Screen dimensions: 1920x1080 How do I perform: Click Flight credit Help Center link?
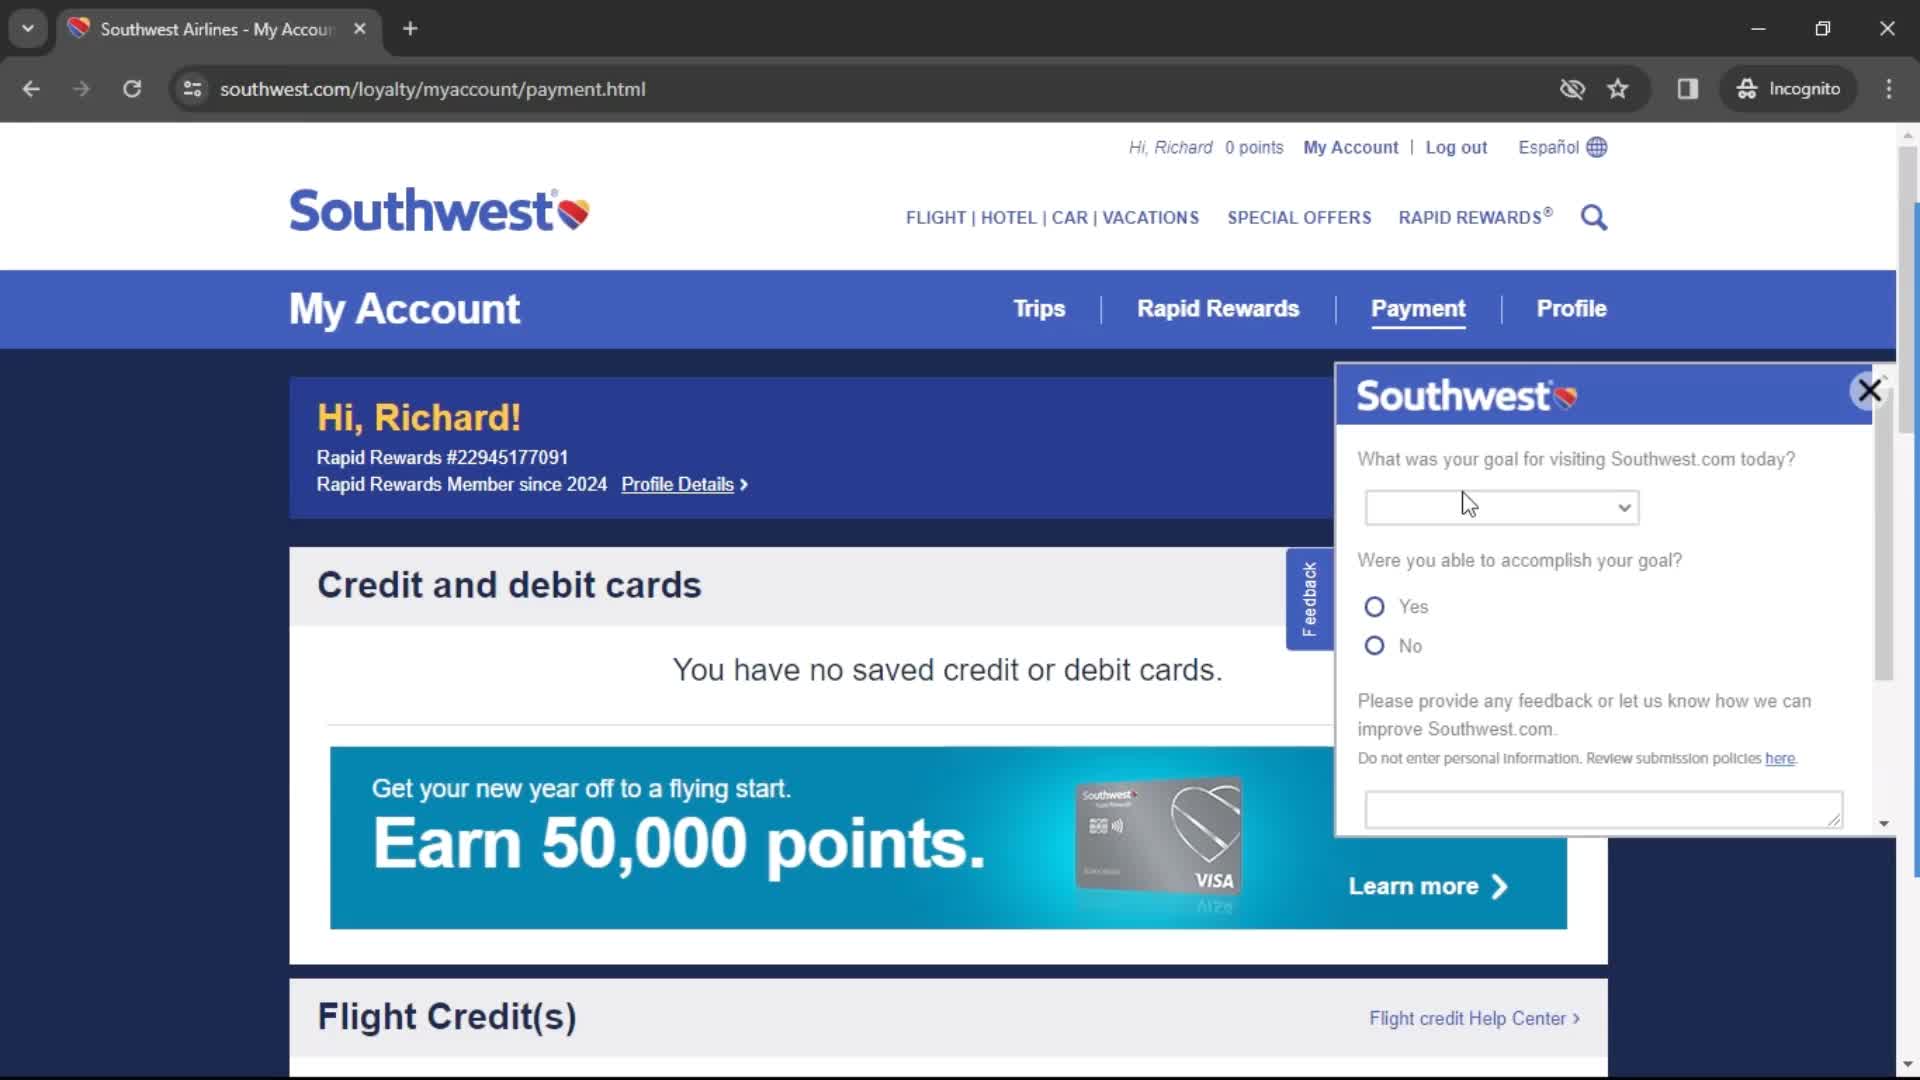pyautogui.click(x=1468, y=1017)
